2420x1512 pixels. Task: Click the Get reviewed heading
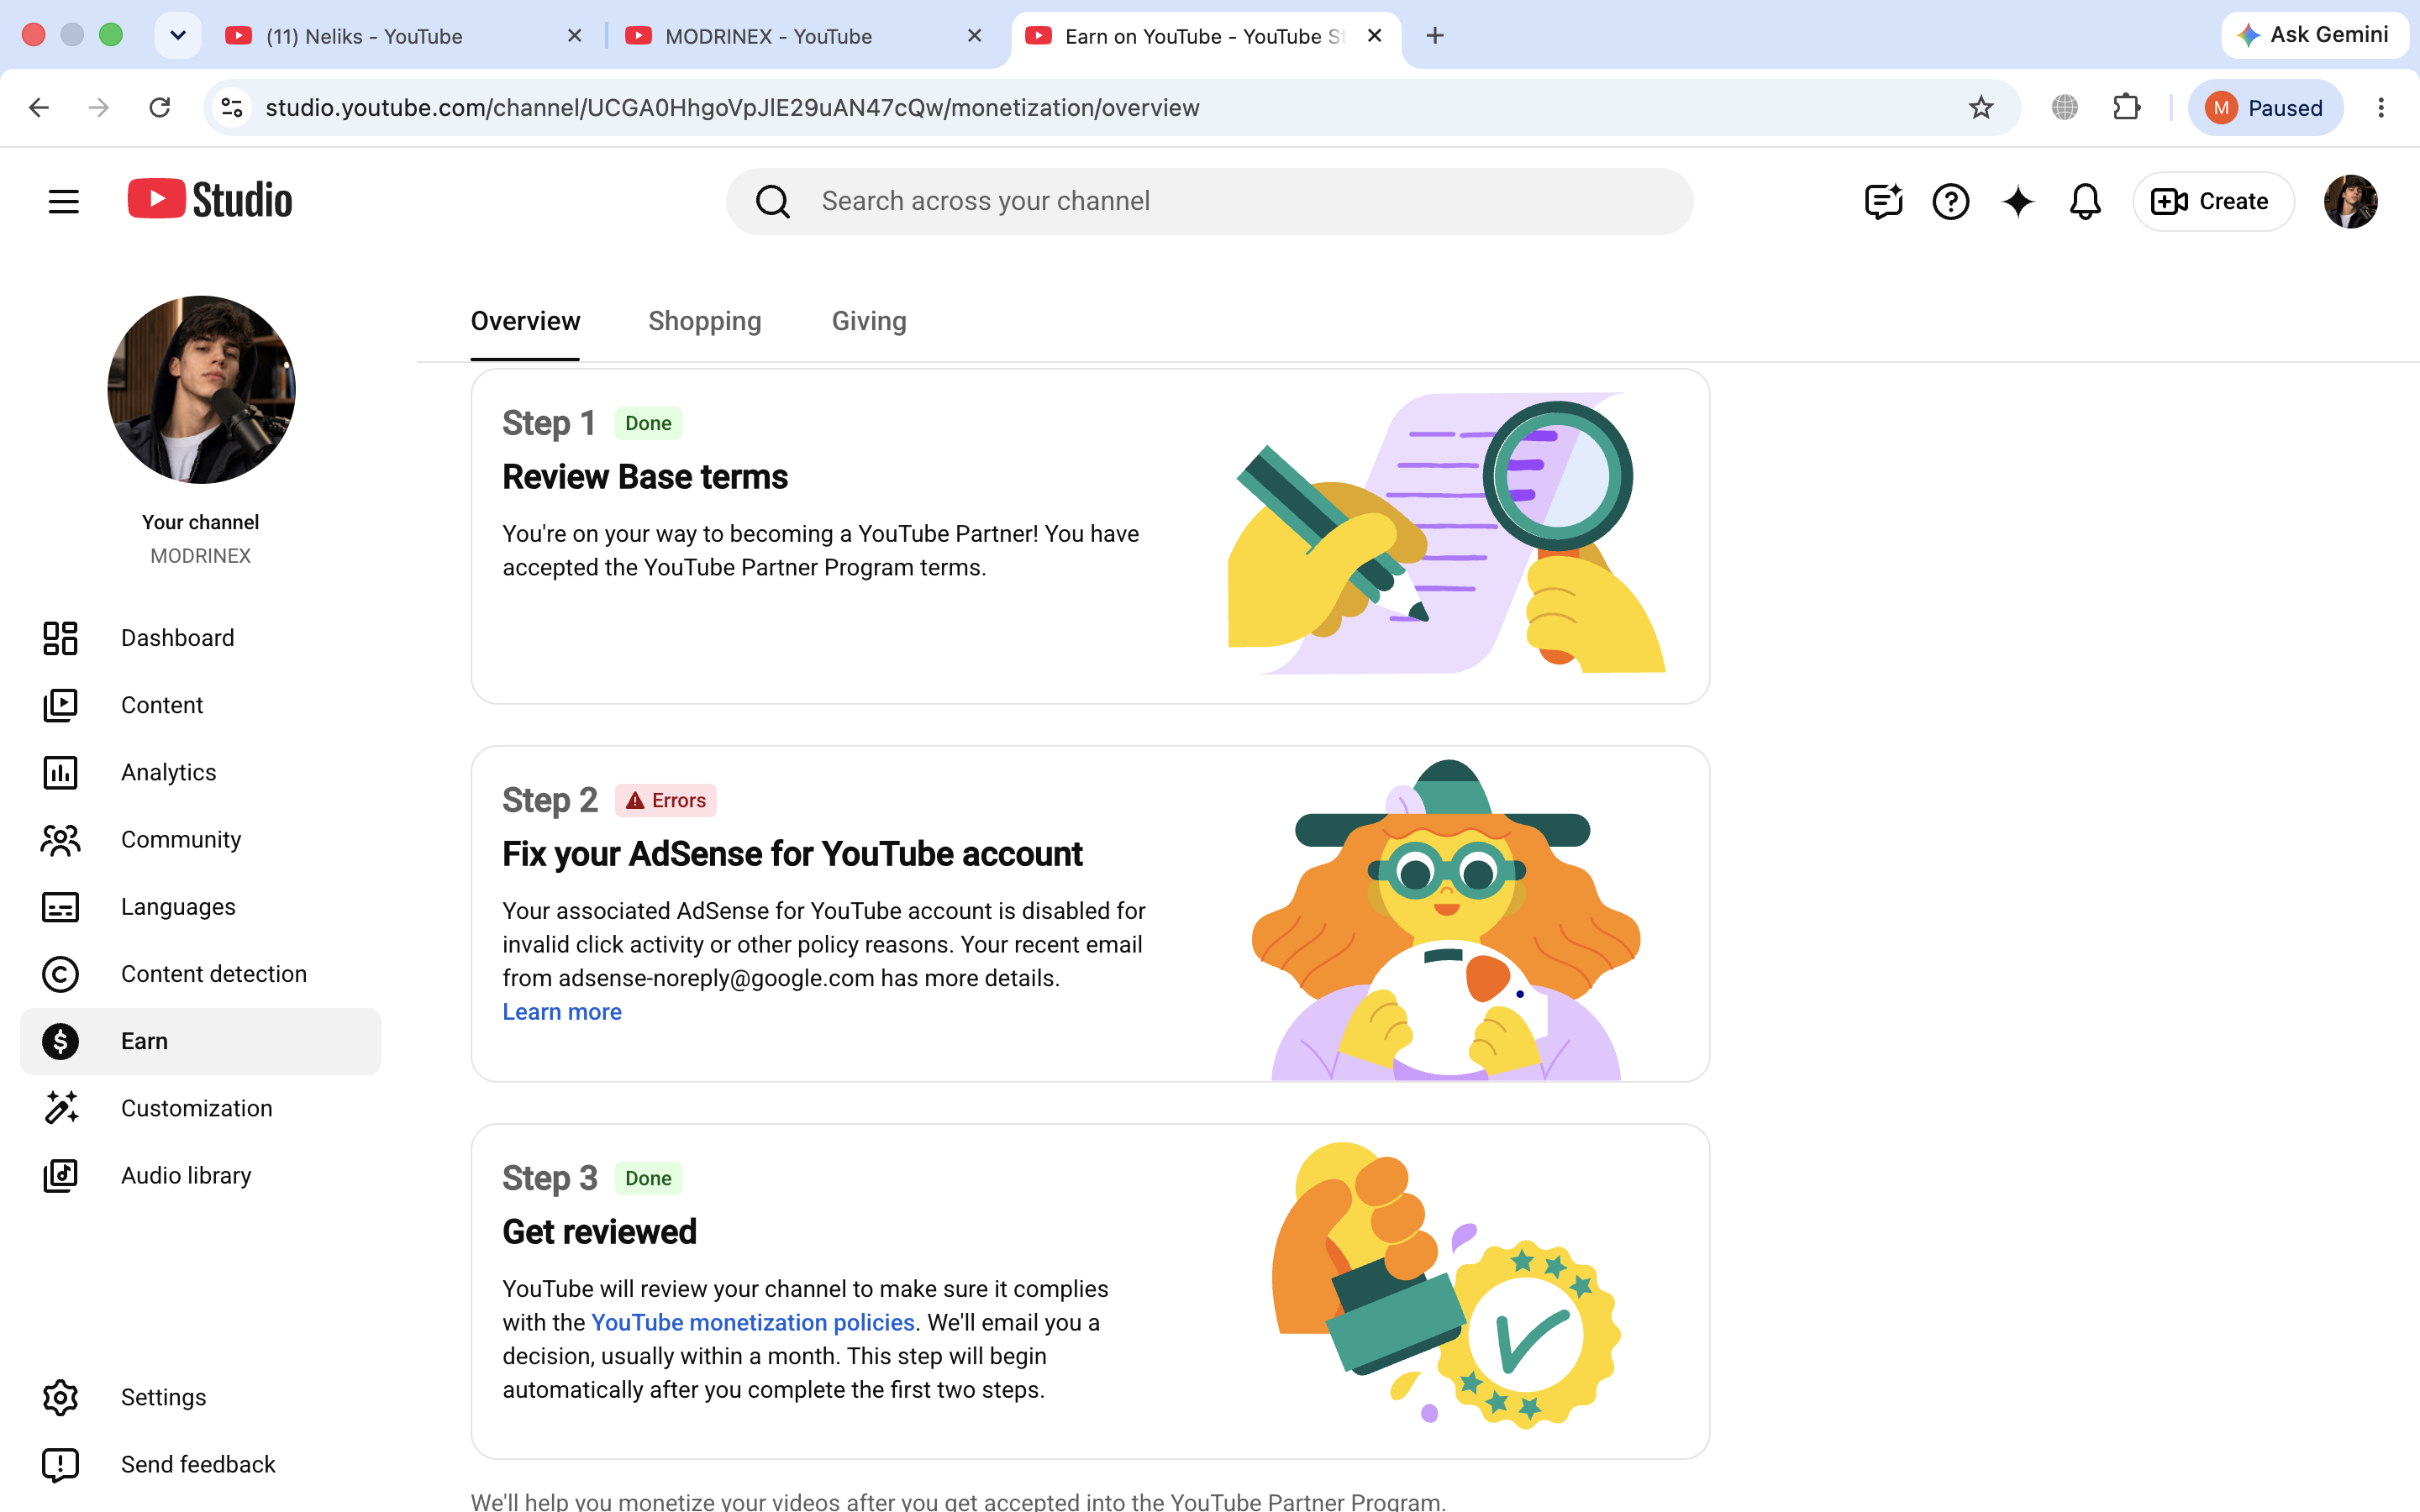(599, 1232)
